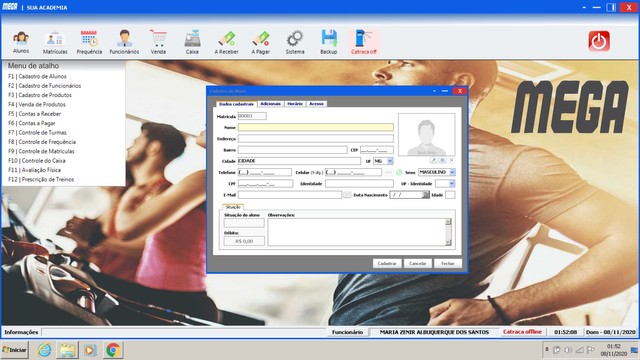
Task: Select F12 Prescrição de Treinos shortcut
Action: click(x=41, y=180)
